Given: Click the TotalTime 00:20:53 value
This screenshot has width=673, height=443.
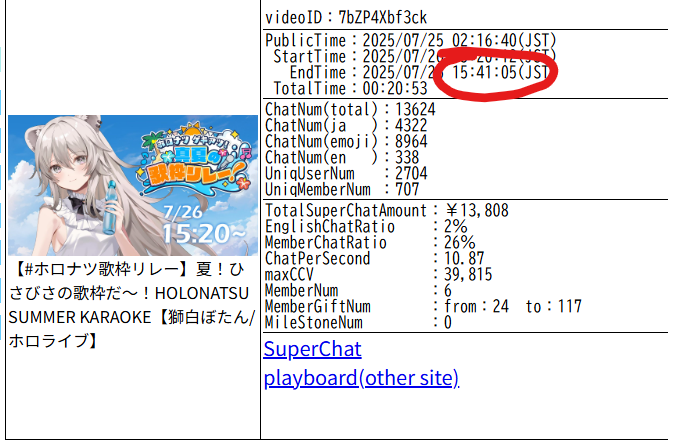Looking at the screenshot, I should tap(395, 88).
